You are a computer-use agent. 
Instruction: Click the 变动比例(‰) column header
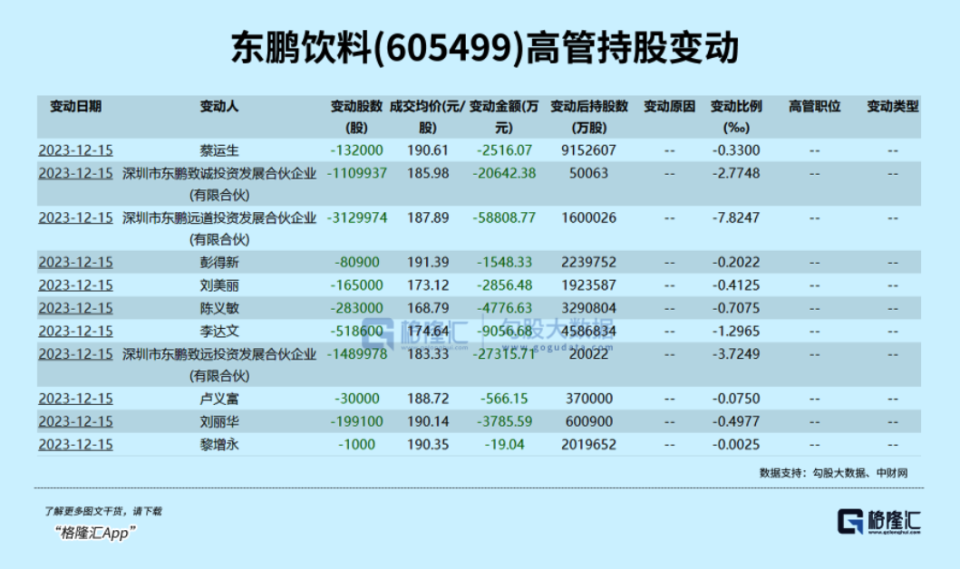736,117
